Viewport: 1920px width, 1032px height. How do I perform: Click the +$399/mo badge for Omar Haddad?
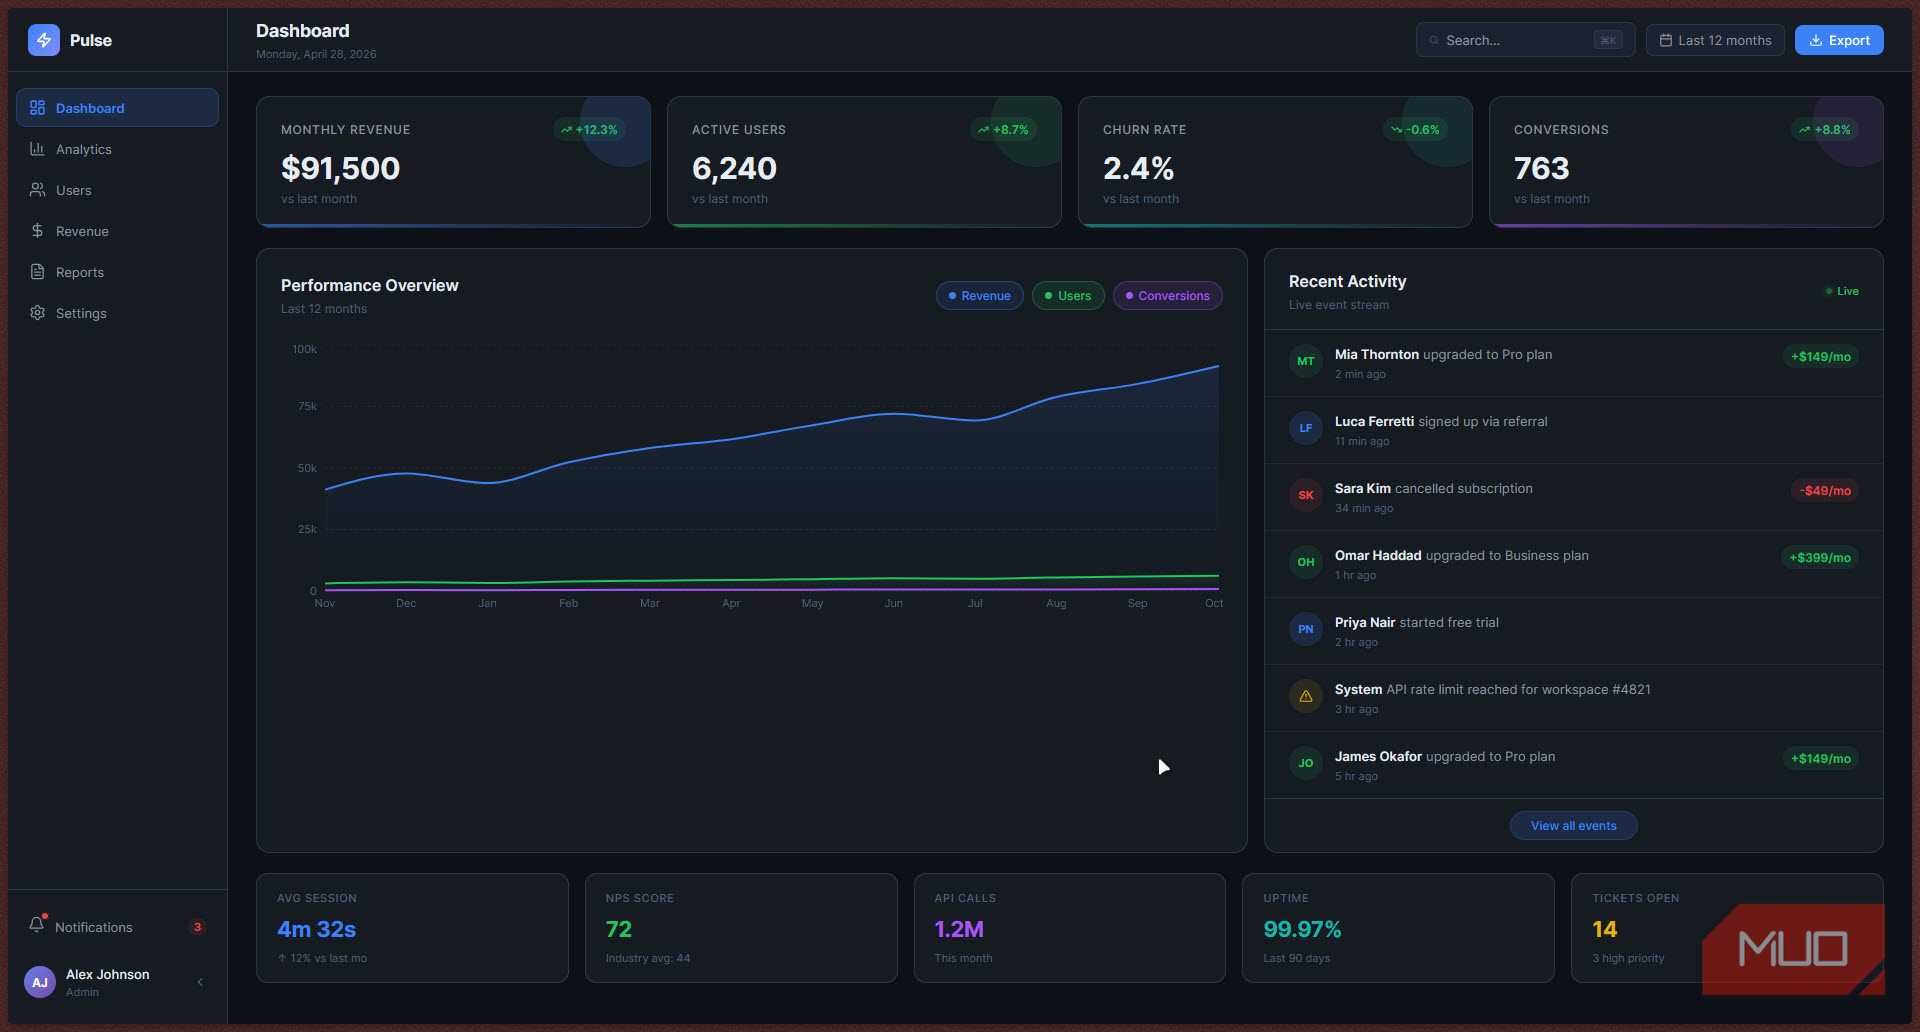pyautogui.click(x=1820, y=558)
